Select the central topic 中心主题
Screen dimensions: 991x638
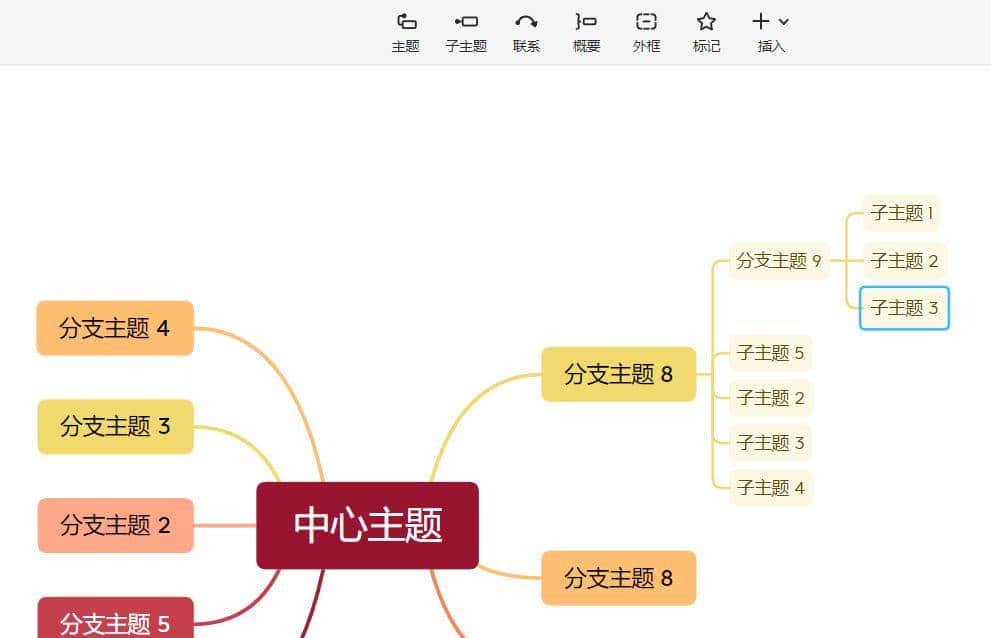(367, 524)
